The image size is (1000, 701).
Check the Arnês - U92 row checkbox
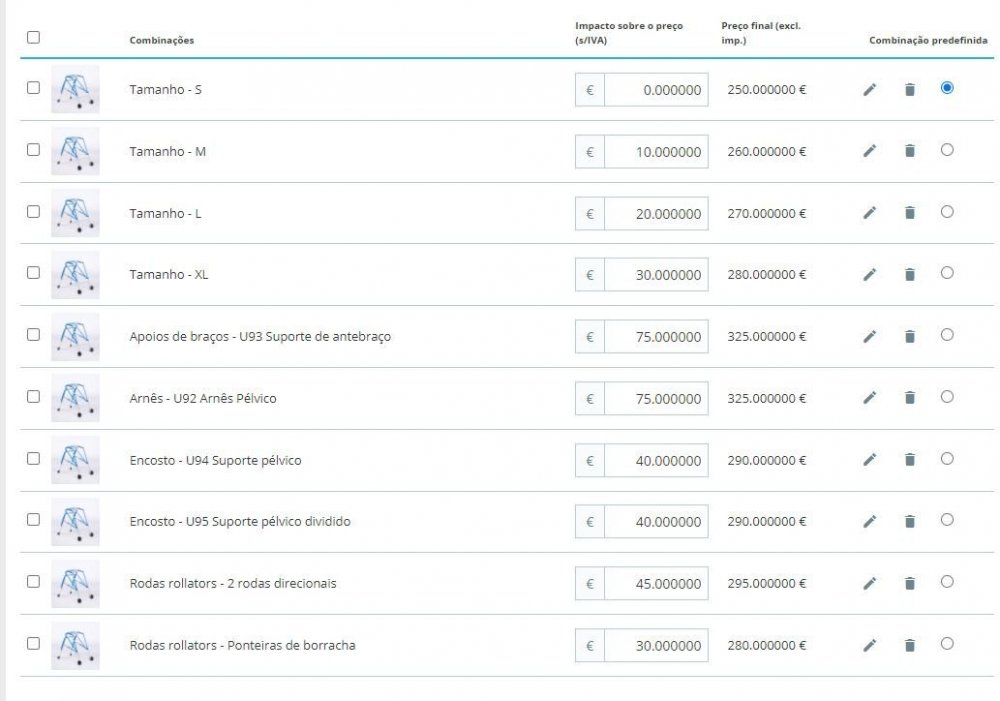(x=33, y=396)
